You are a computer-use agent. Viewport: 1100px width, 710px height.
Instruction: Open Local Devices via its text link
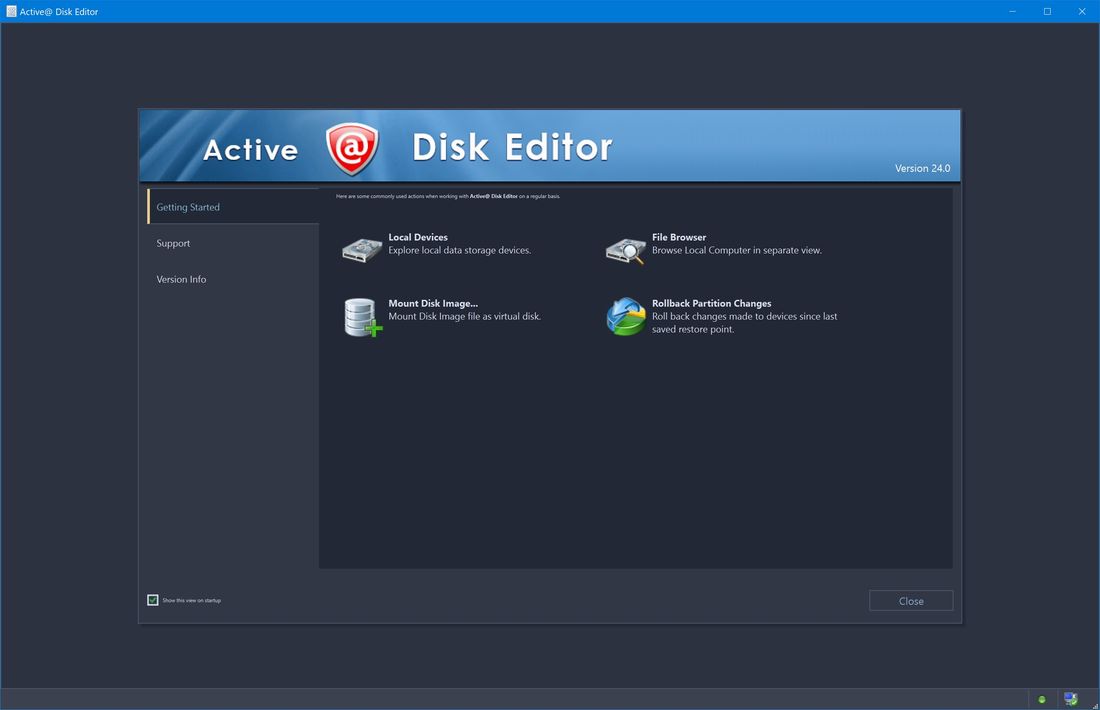(417, 237)
